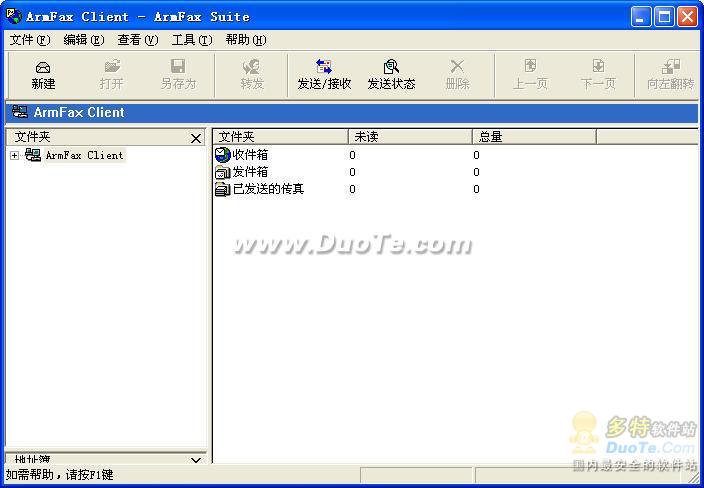Image resolution: width=704 pixels, height=488 pixels.
Task: Open the 查看(V) menu
Action: tap(138, 40)
